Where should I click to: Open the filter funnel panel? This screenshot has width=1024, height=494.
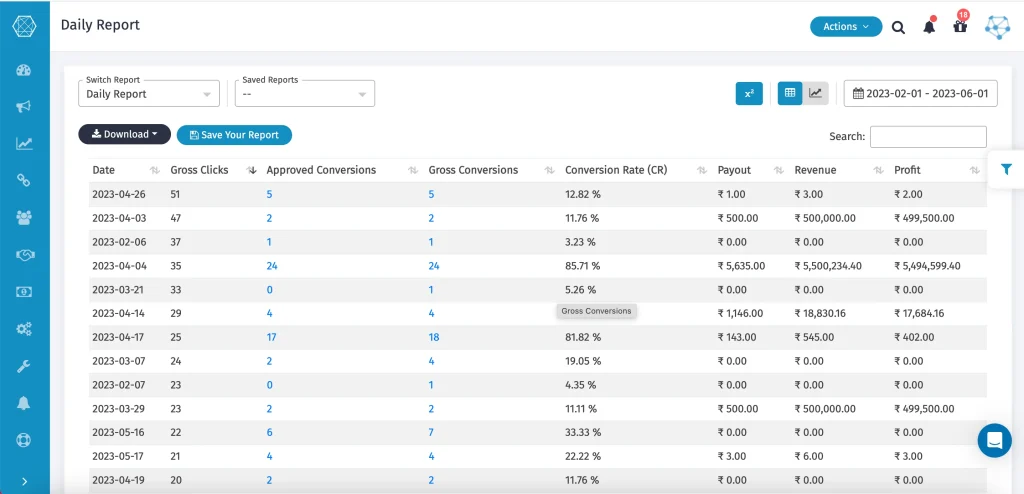[x=1006, y=170]
